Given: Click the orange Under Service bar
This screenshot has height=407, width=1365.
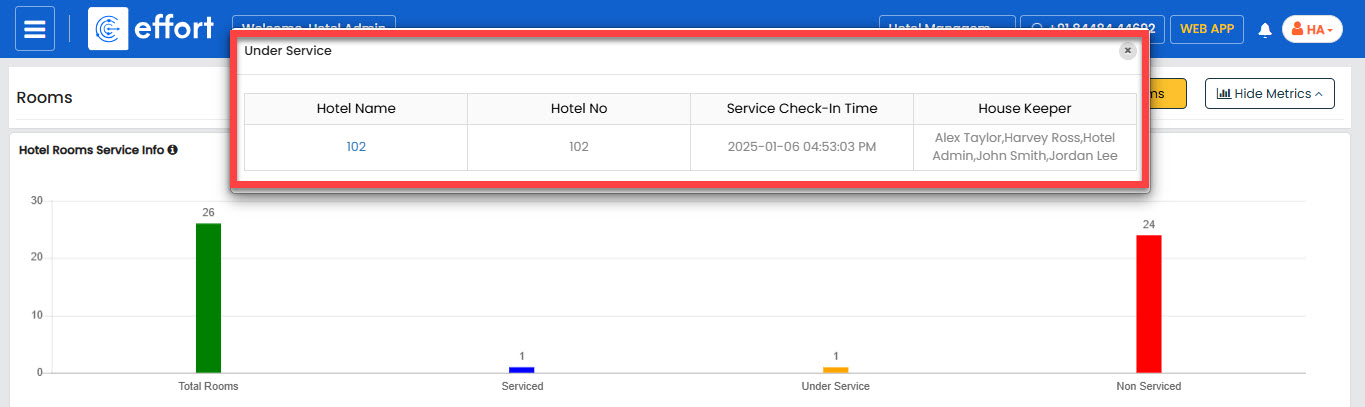Looking at the screenshot, I should point(835,370).
